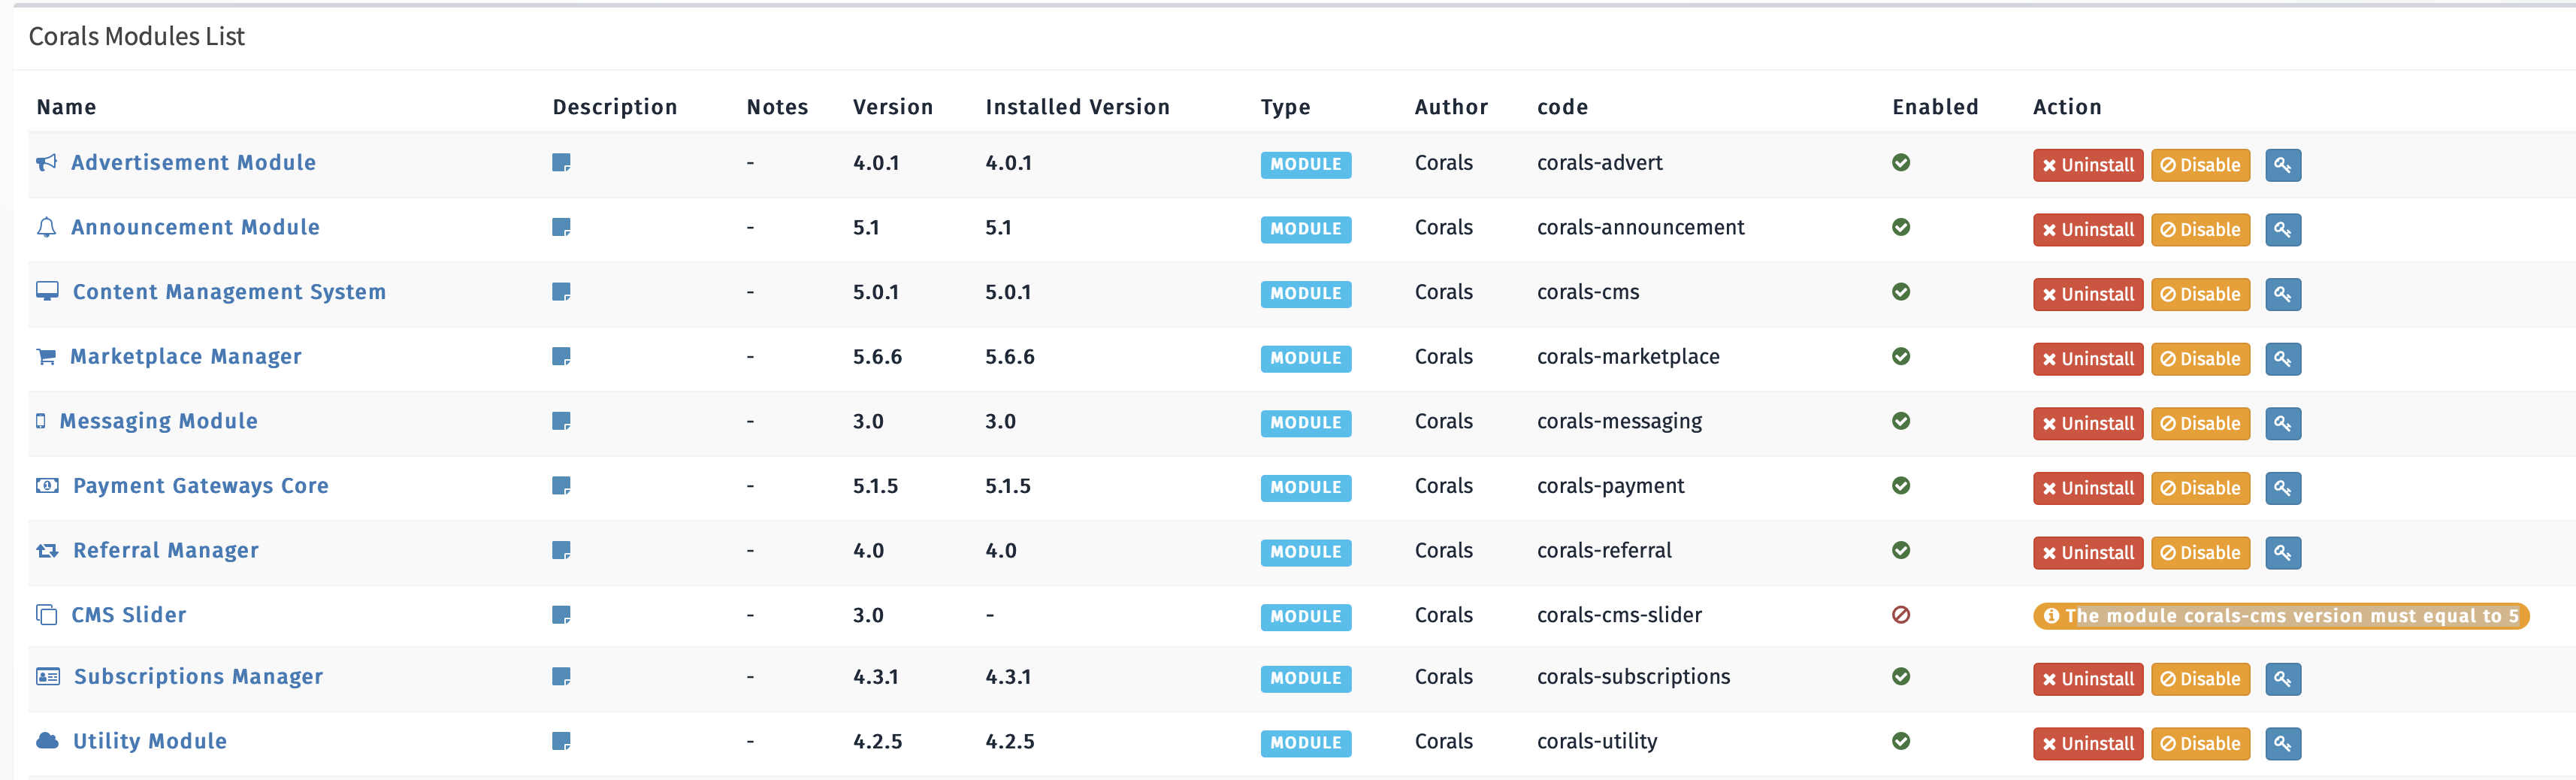Open the Advertisement Module link
The height and width of the screenshot is (780, 2576).
193,163
